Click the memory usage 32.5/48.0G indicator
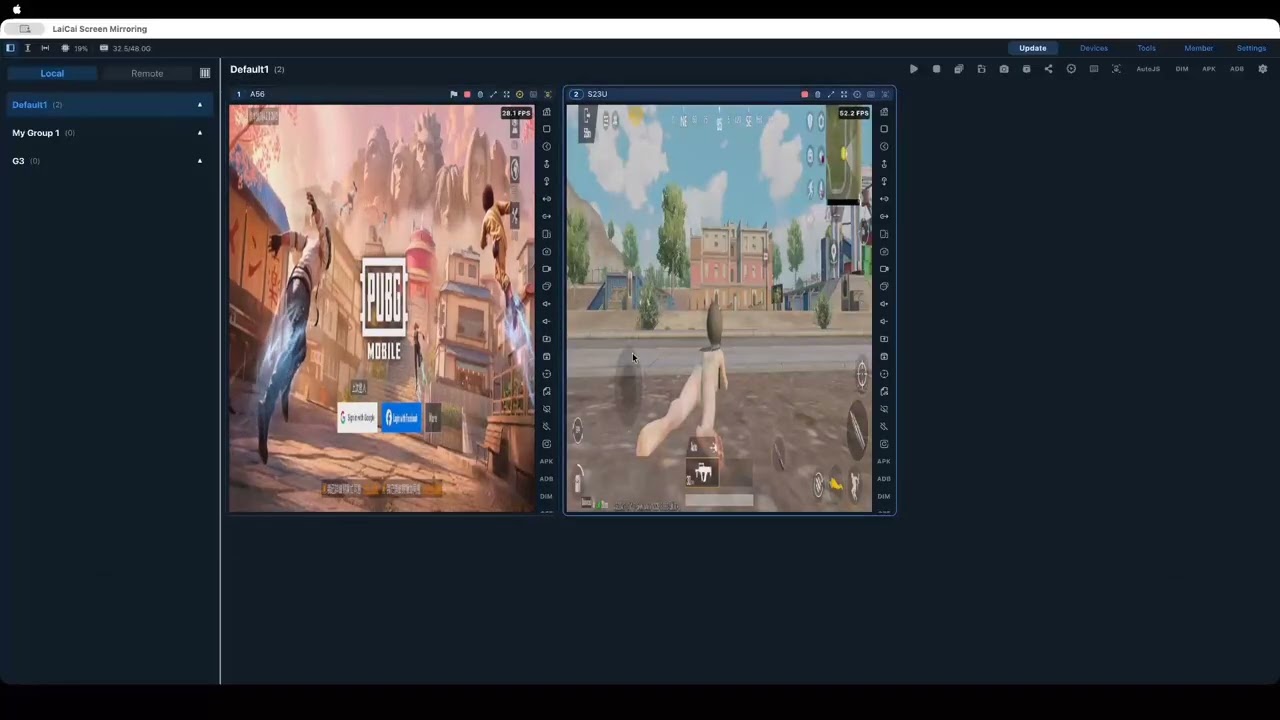1280x720 pixels. [x=125, y=48]
